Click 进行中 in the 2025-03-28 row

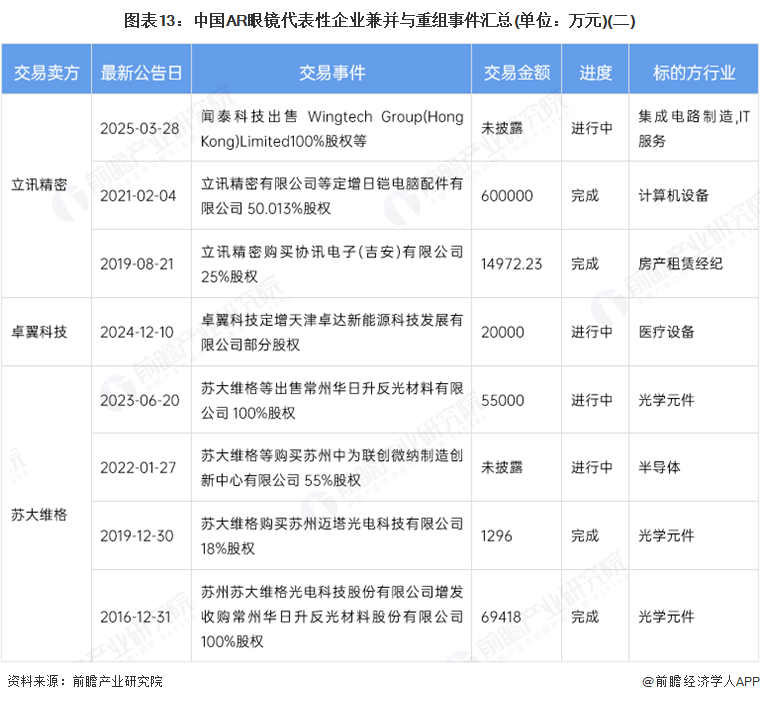pyautogui.click(x=592, y=128)
